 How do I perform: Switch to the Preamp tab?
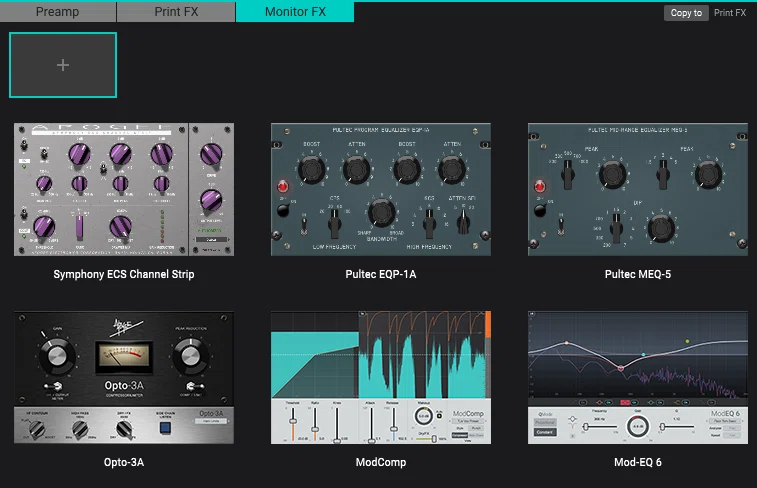click(x=58, y=12)
